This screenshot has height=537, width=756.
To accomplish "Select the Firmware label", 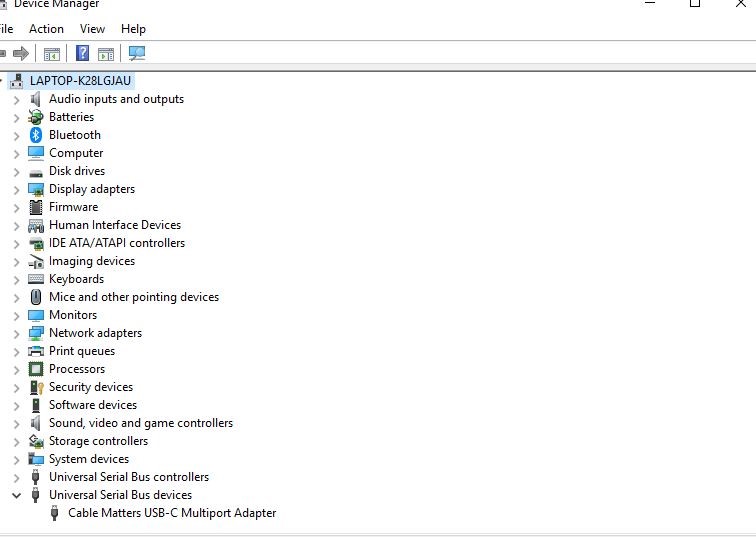I will [x=73, y=207].
